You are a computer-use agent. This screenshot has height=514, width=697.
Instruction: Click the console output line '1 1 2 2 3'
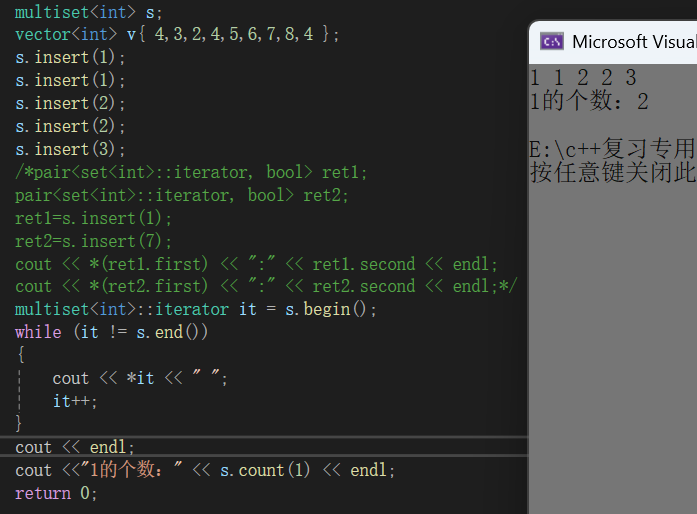[x=583, y=78]
